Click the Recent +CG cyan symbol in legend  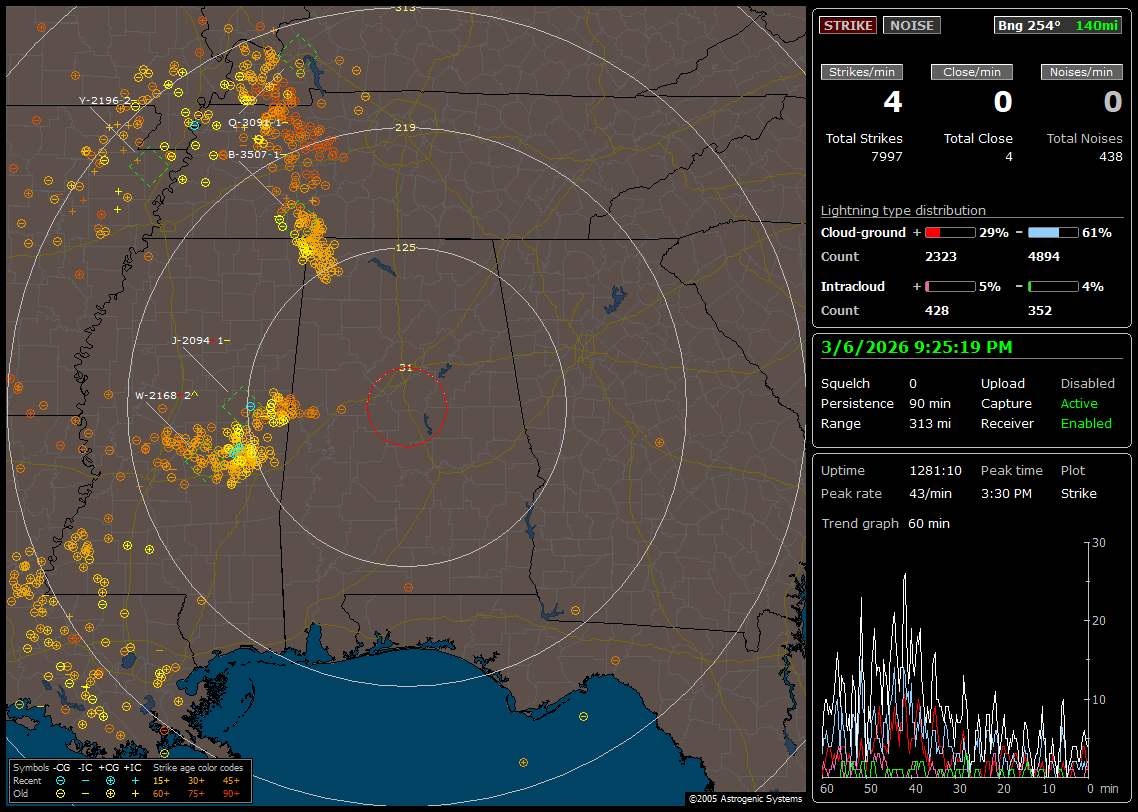(110, 780)
